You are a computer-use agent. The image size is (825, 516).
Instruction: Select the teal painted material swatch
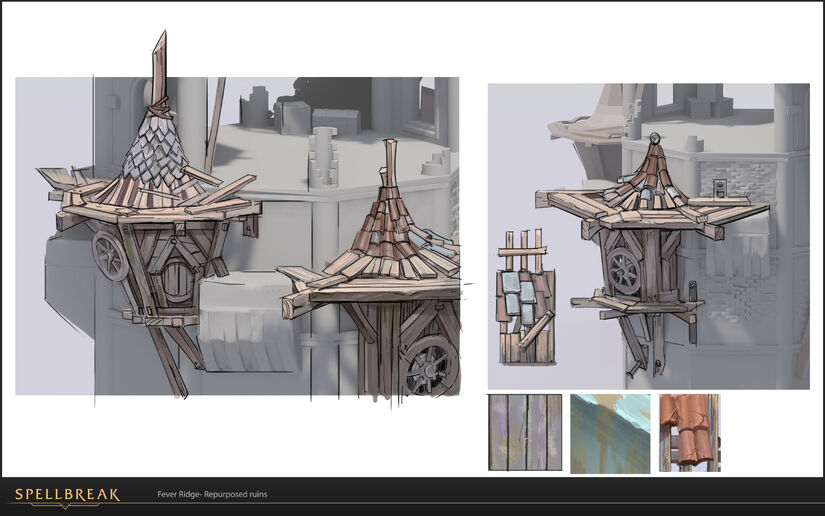[x=610, y=433]
